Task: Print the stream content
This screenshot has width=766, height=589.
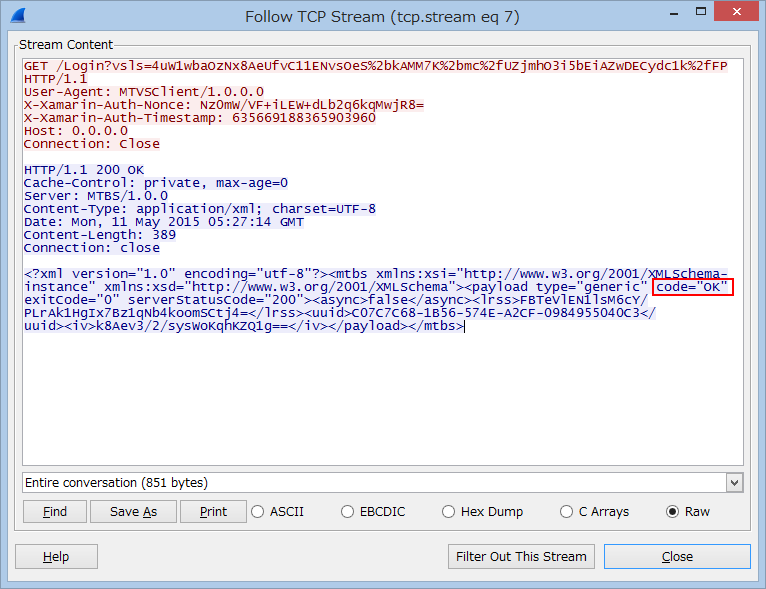Action: pyautogui.click(x=213, y=511)
